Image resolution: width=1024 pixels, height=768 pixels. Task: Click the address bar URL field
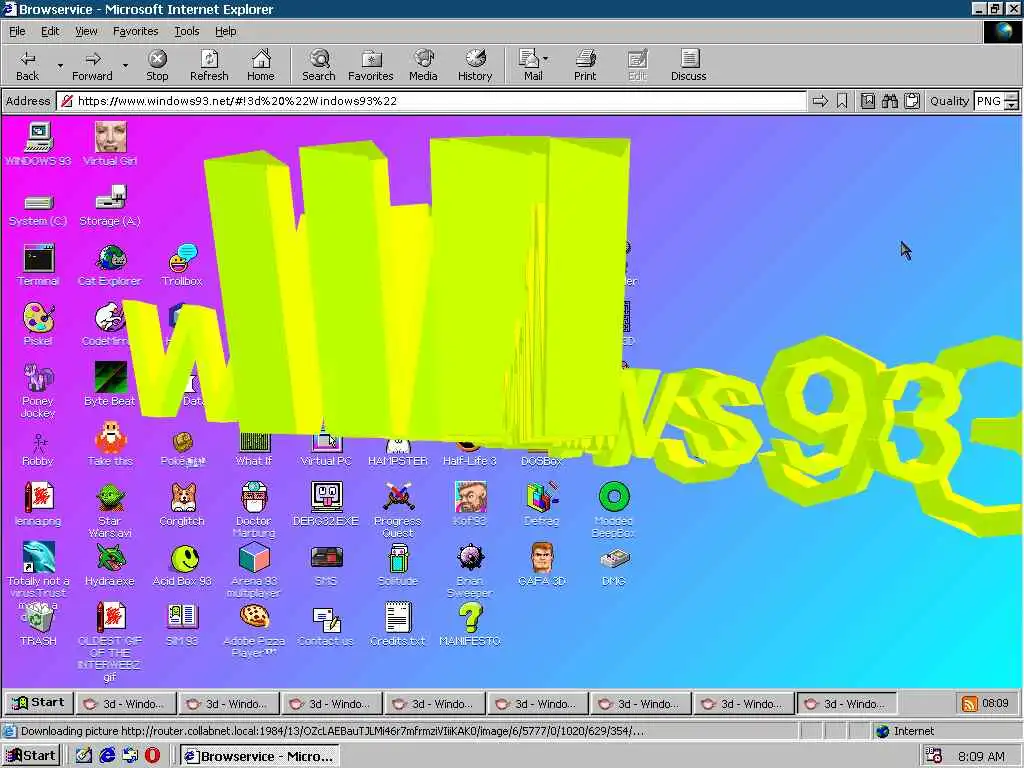point(431,101)
